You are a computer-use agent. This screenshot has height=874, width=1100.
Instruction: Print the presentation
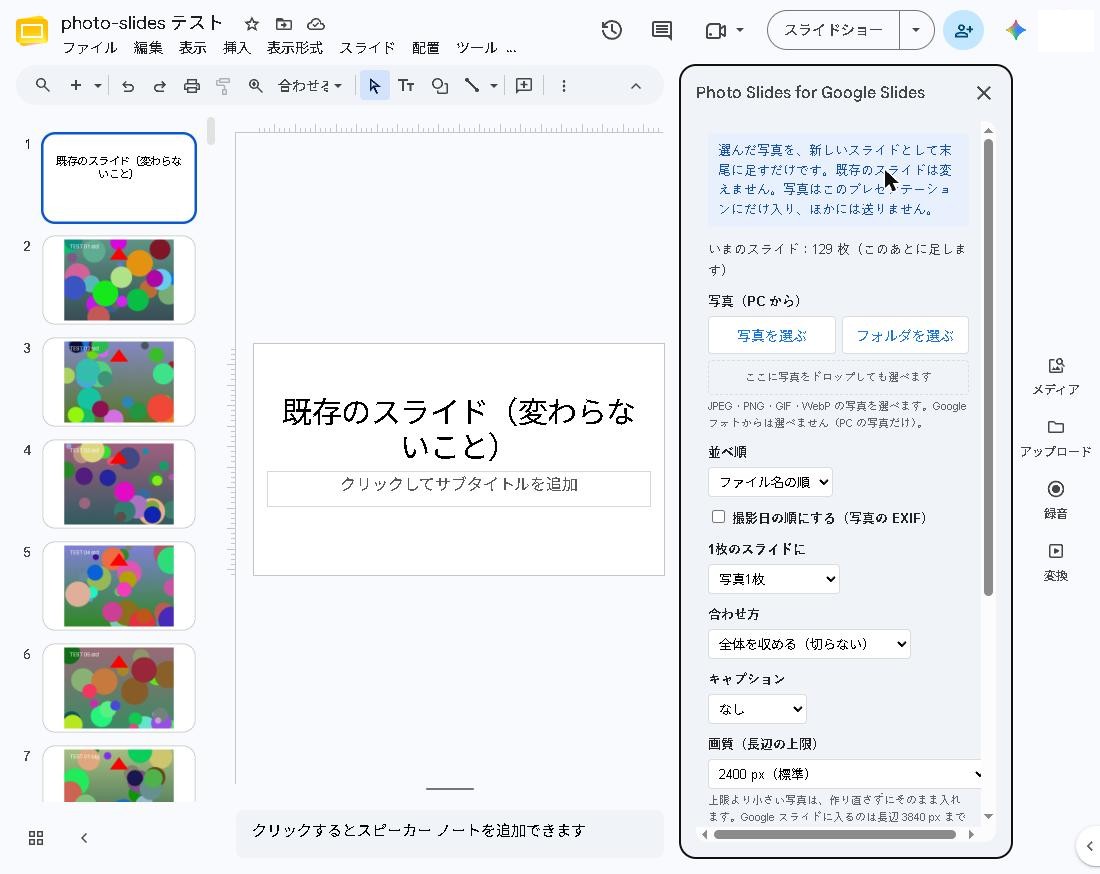[192, 86]
